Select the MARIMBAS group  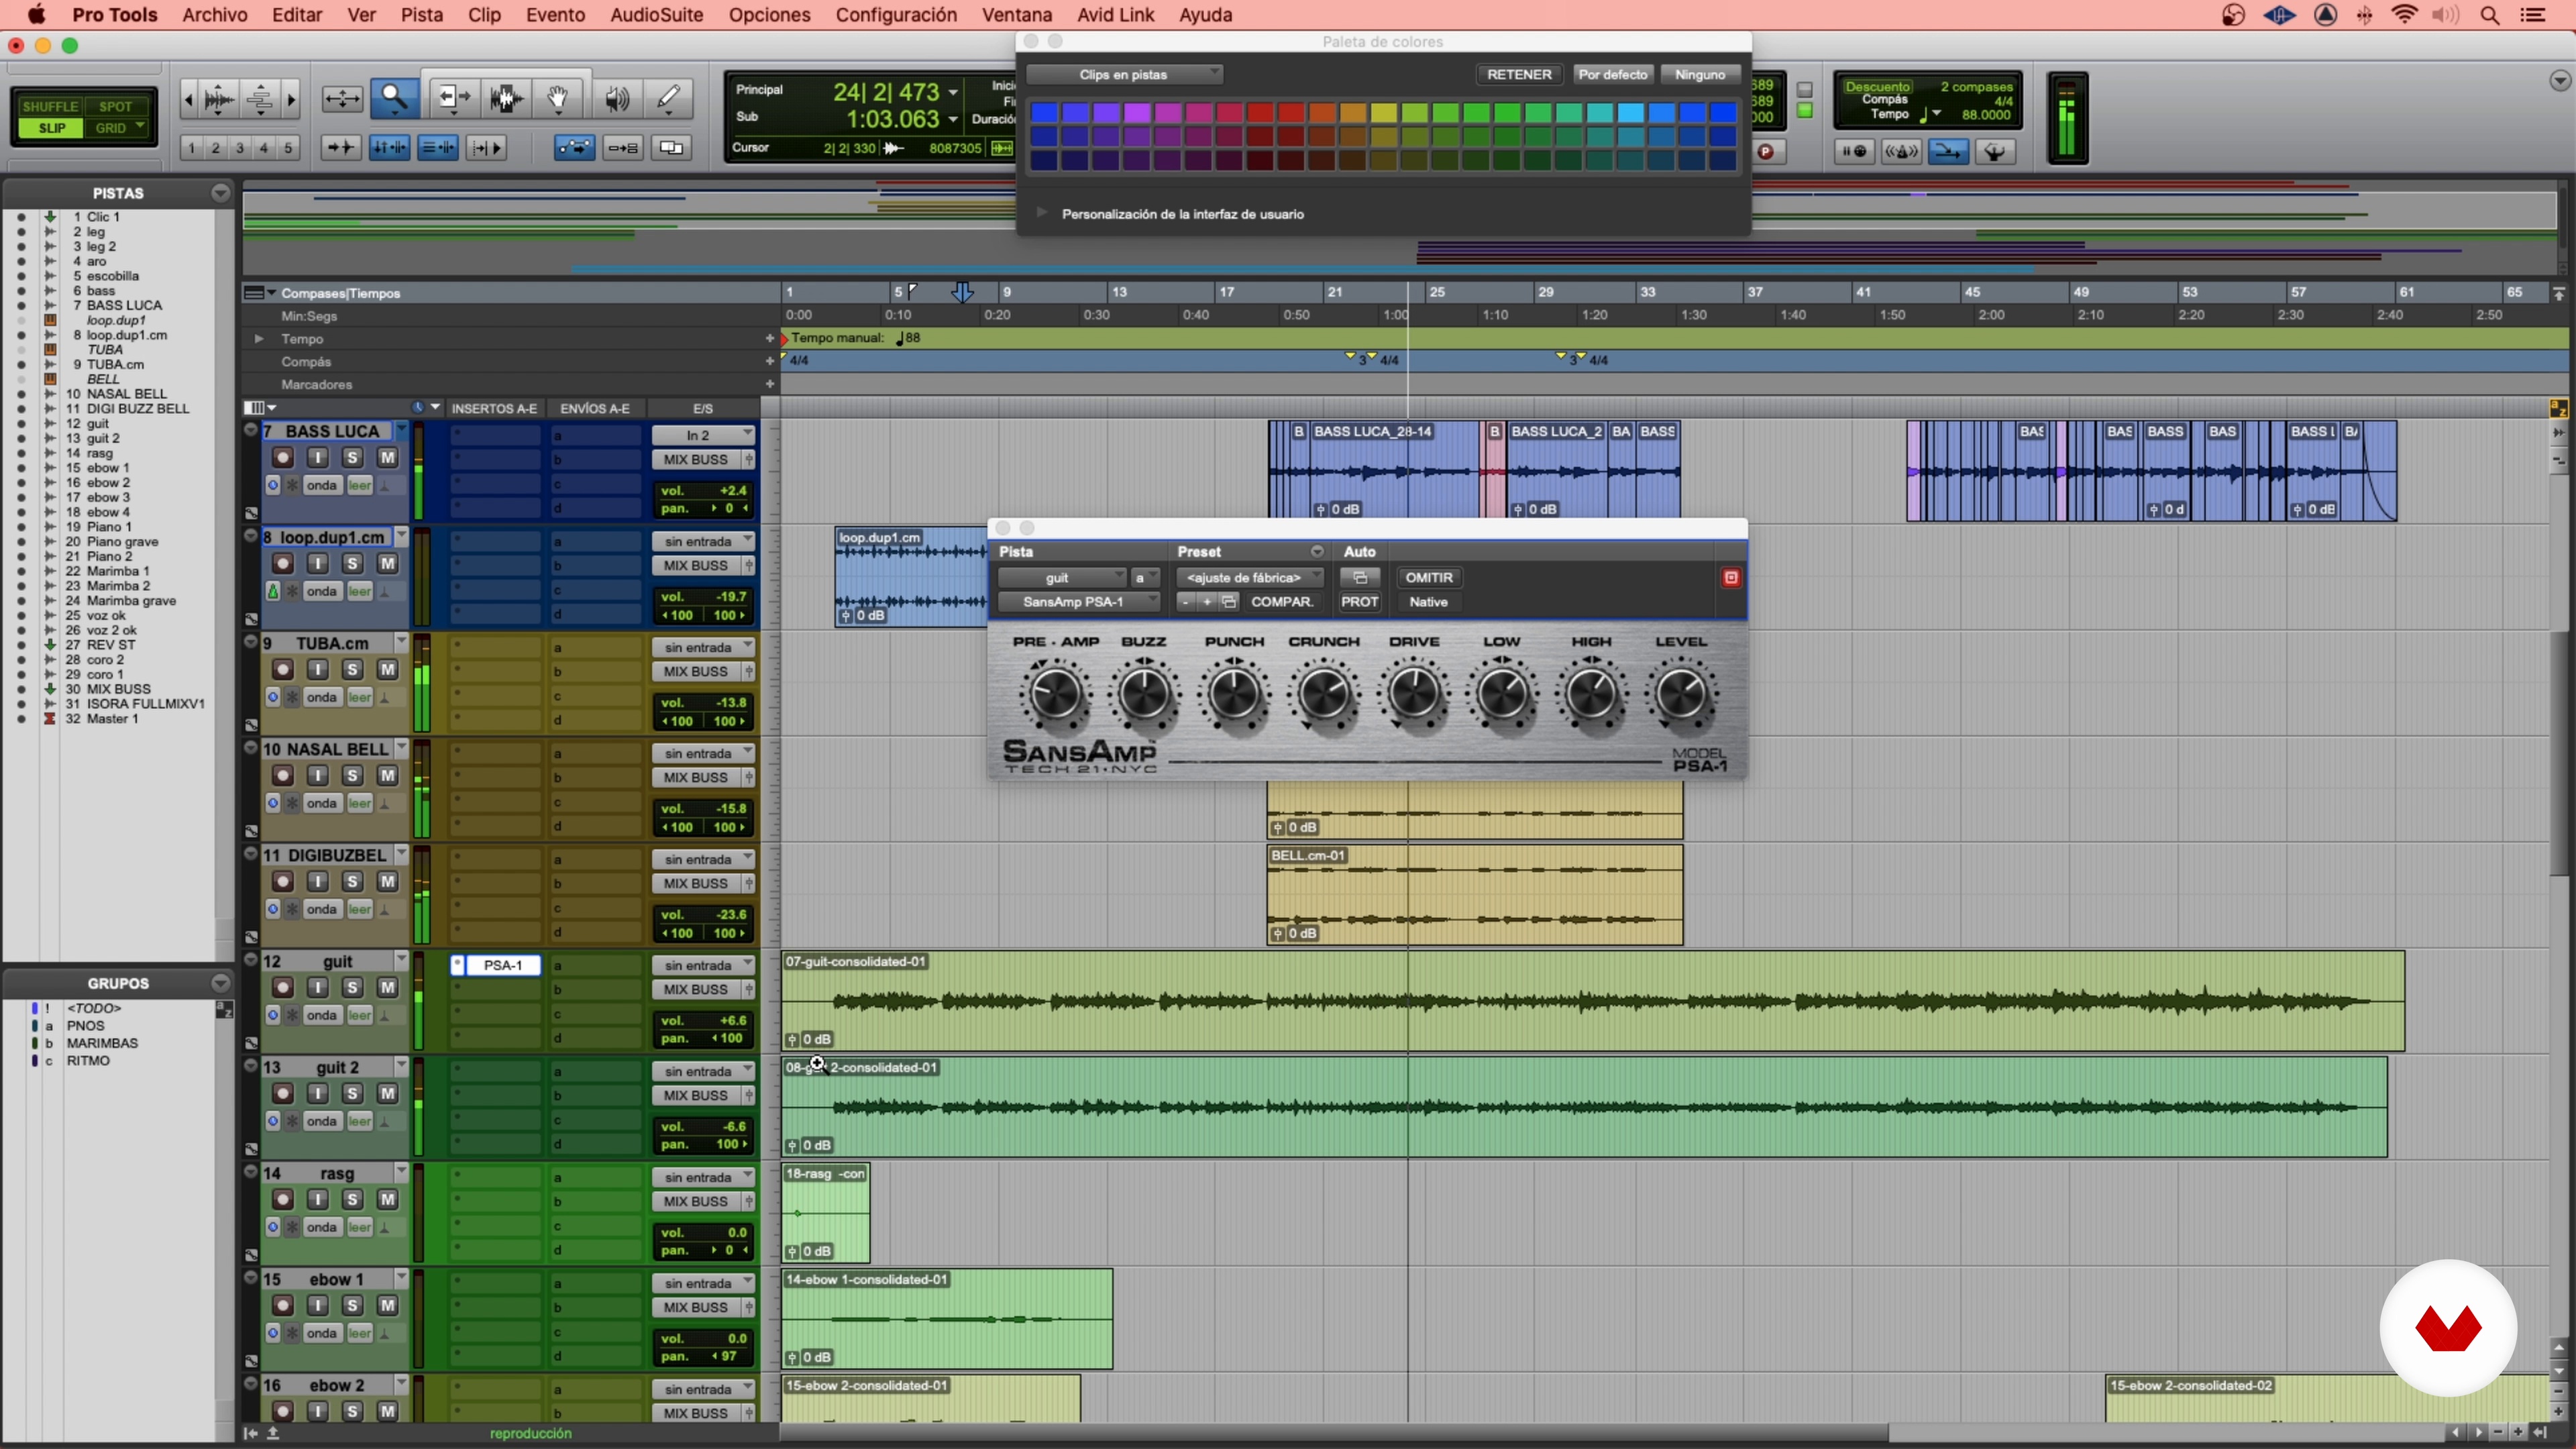102,1042
